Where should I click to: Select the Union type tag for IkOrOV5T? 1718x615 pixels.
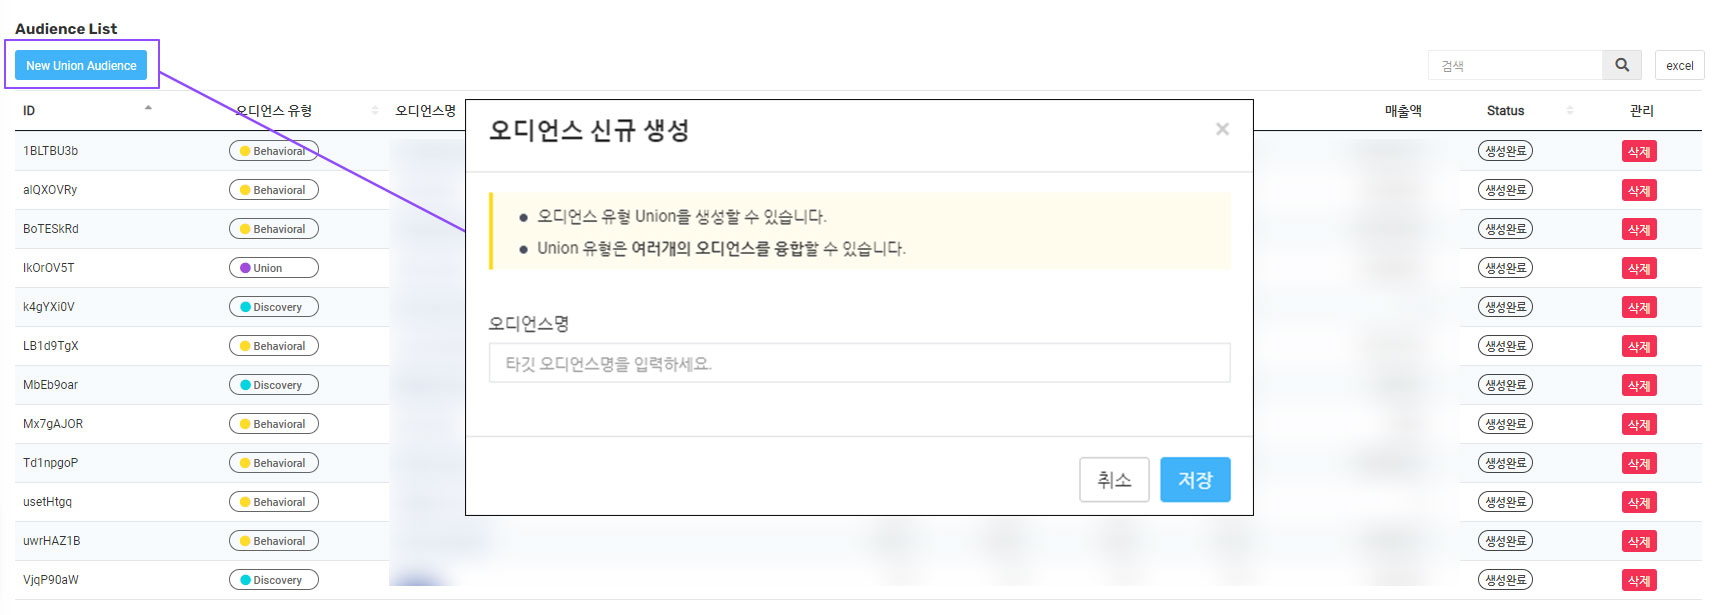[273, 268]
